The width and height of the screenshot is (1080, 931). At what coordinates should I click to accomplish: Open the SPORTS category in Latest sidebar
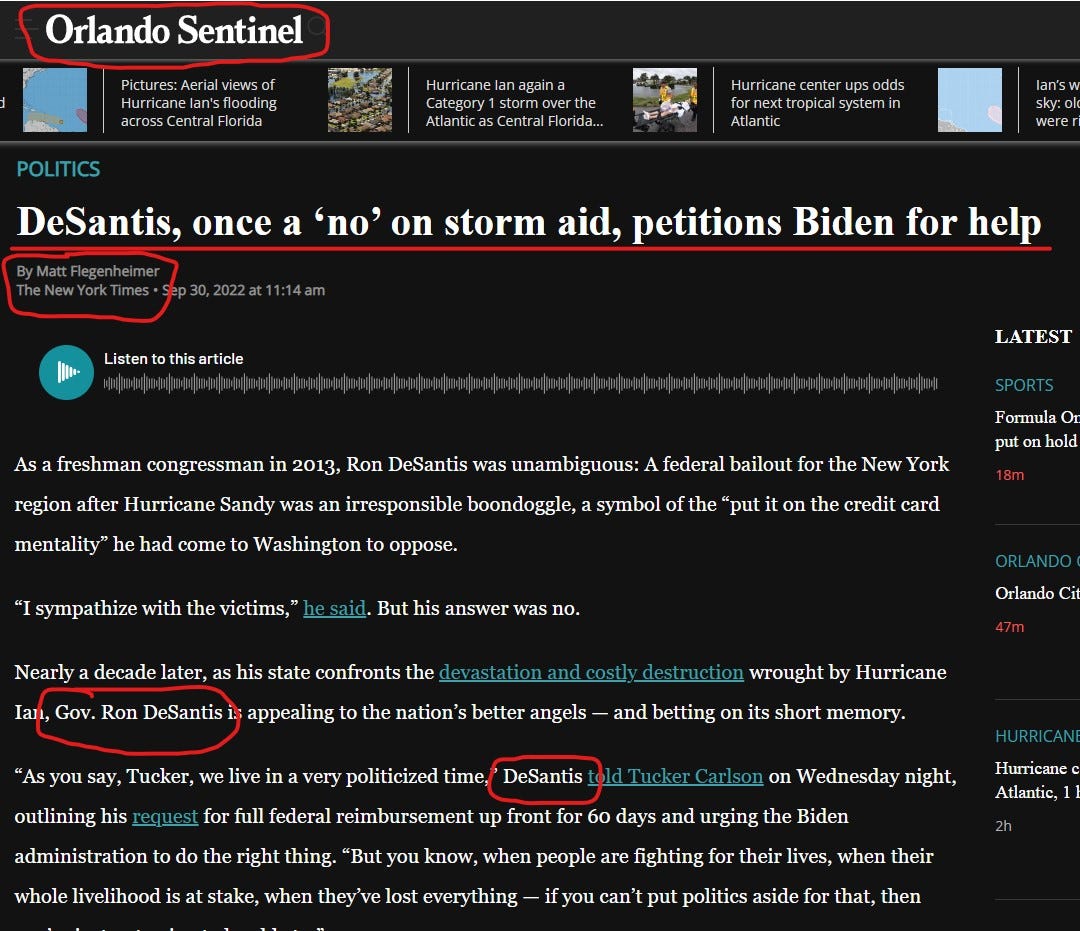tap(1024, 385)
